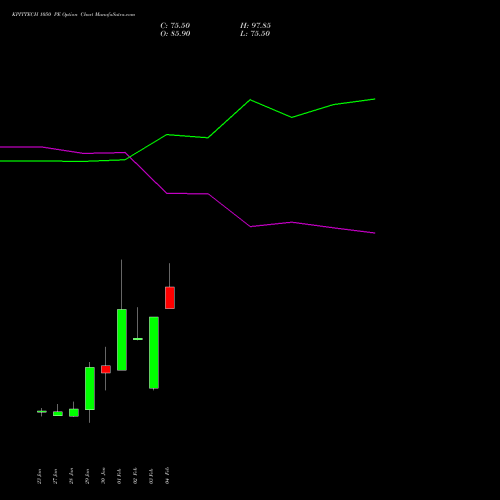Select the small red candlestick for 30 Jan

[106, 369]
